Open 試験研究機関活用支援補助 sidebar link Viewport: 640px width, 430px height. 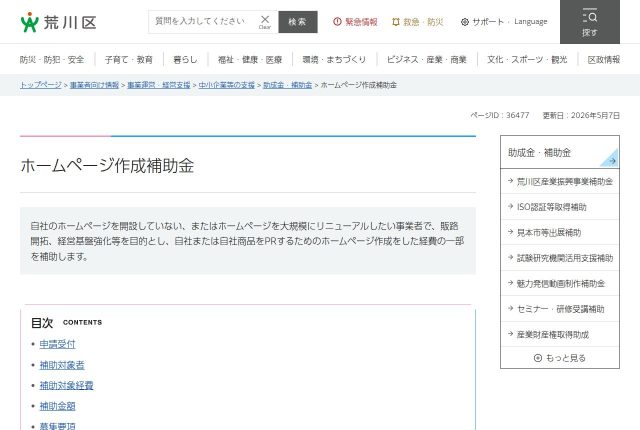coord(560,258)
